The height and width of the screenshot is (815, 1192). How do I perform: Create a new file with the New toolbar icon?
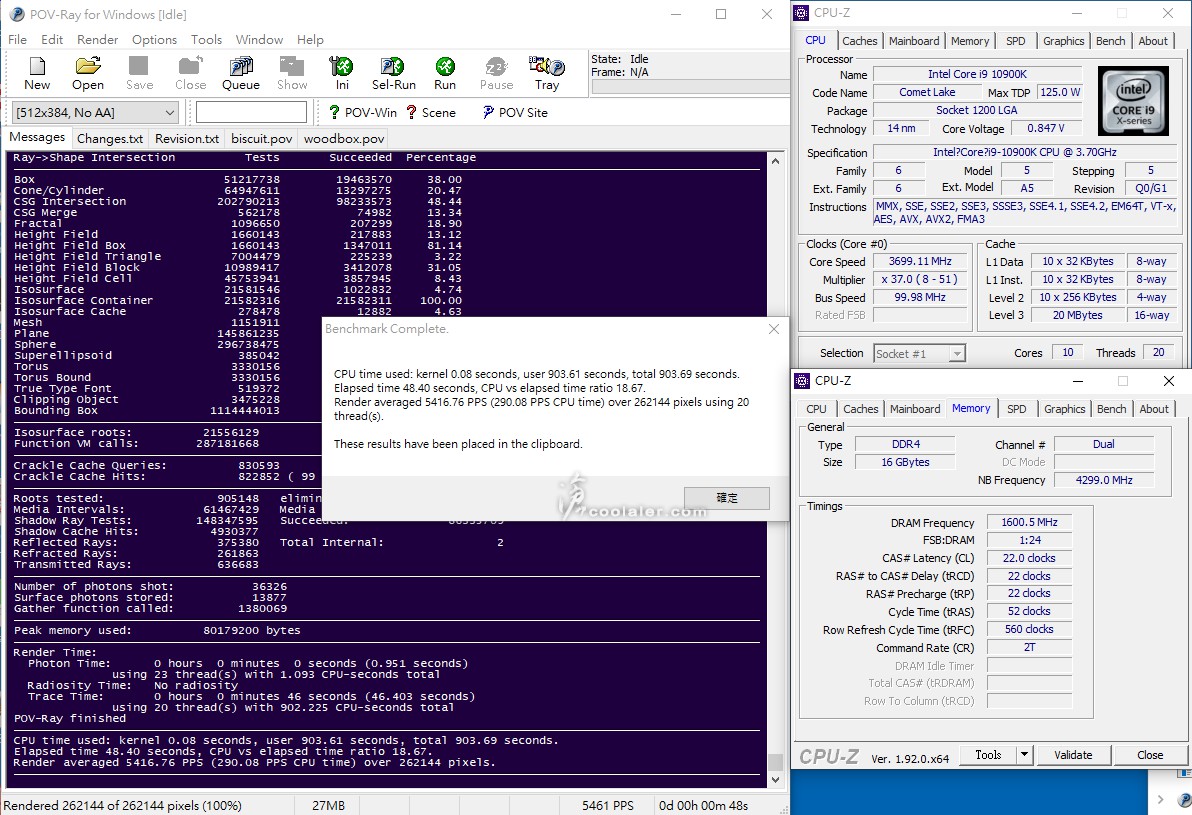(36, 74)
